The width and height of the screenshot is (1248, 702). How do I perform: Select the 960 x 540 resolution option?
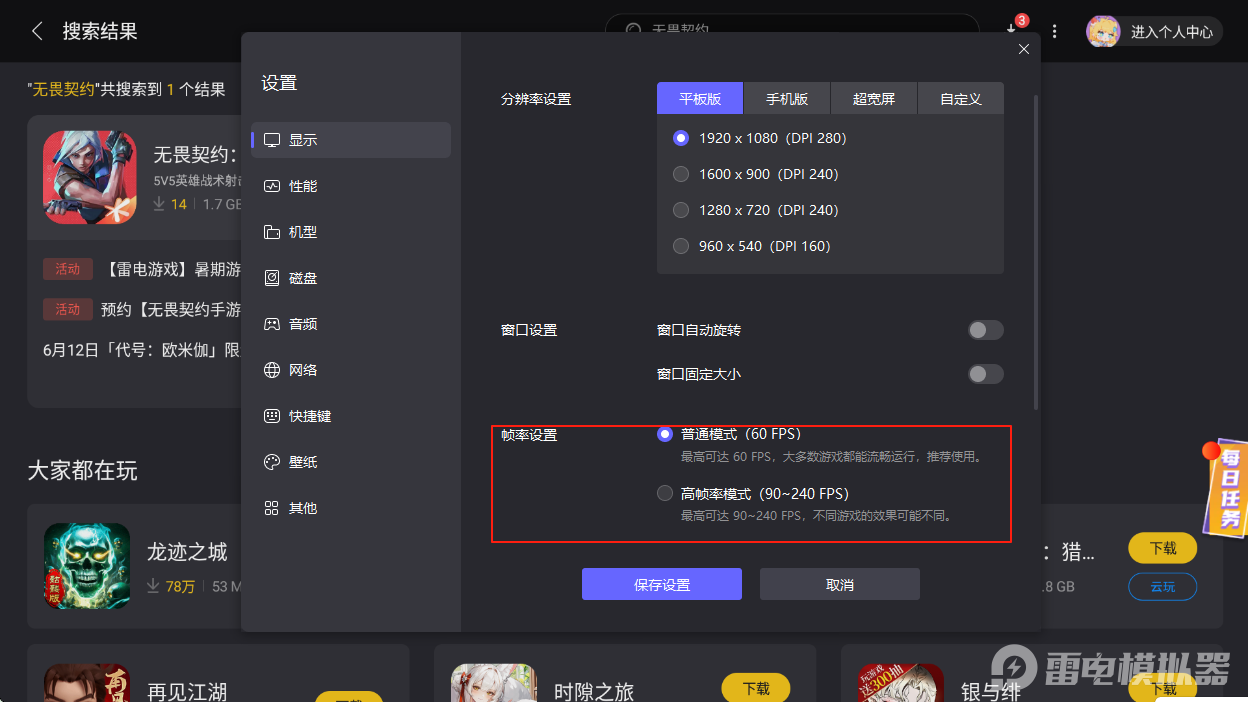[681, 246]
